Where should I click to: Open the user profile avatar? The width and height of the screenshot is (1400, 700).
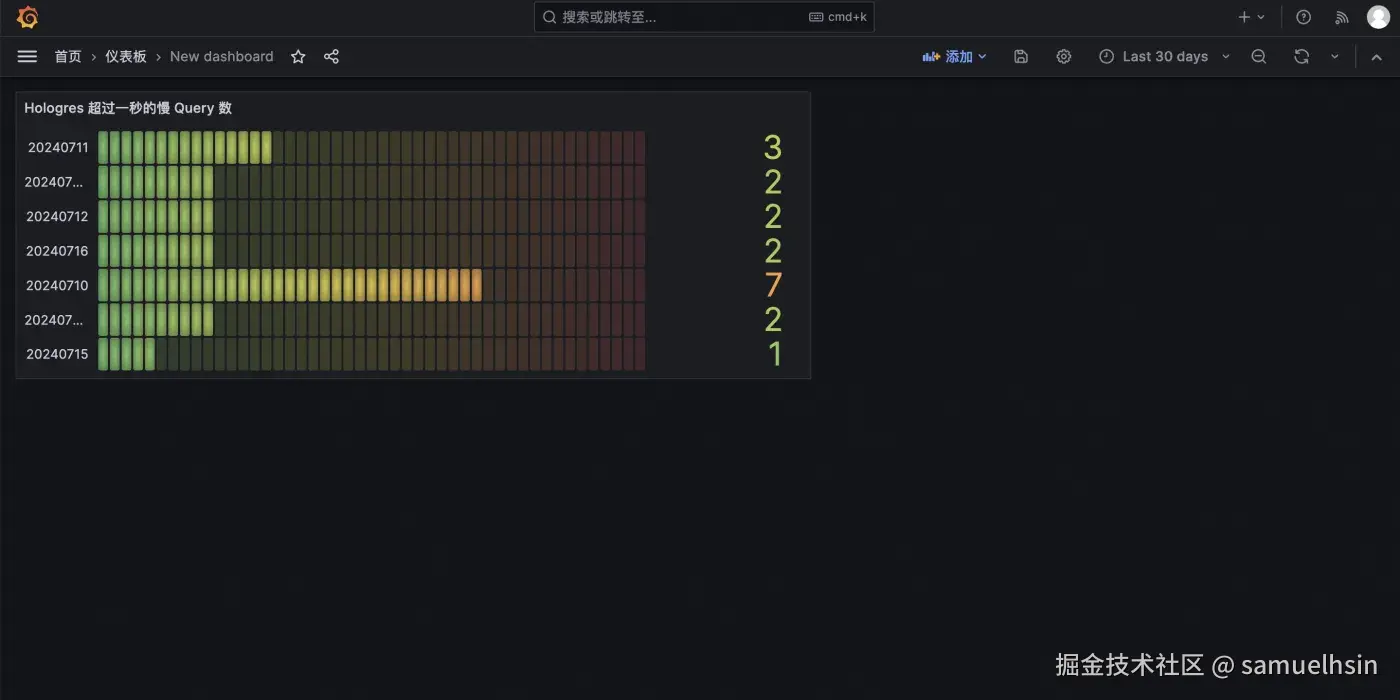pyautogui.click(x=1379, y=17)
